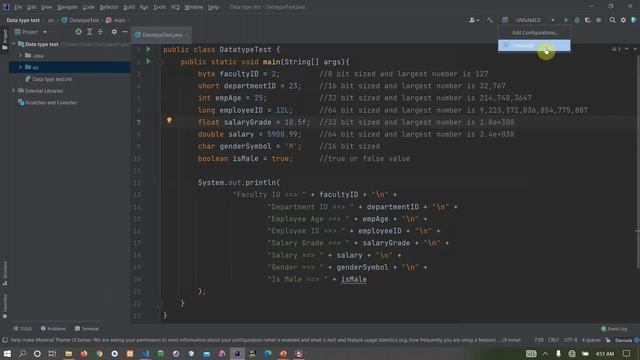Click UTF-8 encoding in status bar
The image size is (640, 360).
point(570,340)
